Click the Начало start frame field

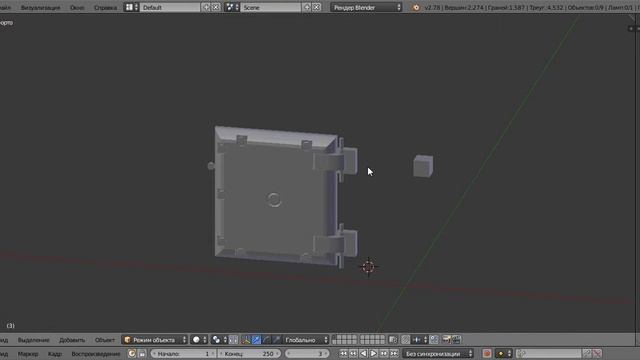pyautogui.click(x=183, y=354)
